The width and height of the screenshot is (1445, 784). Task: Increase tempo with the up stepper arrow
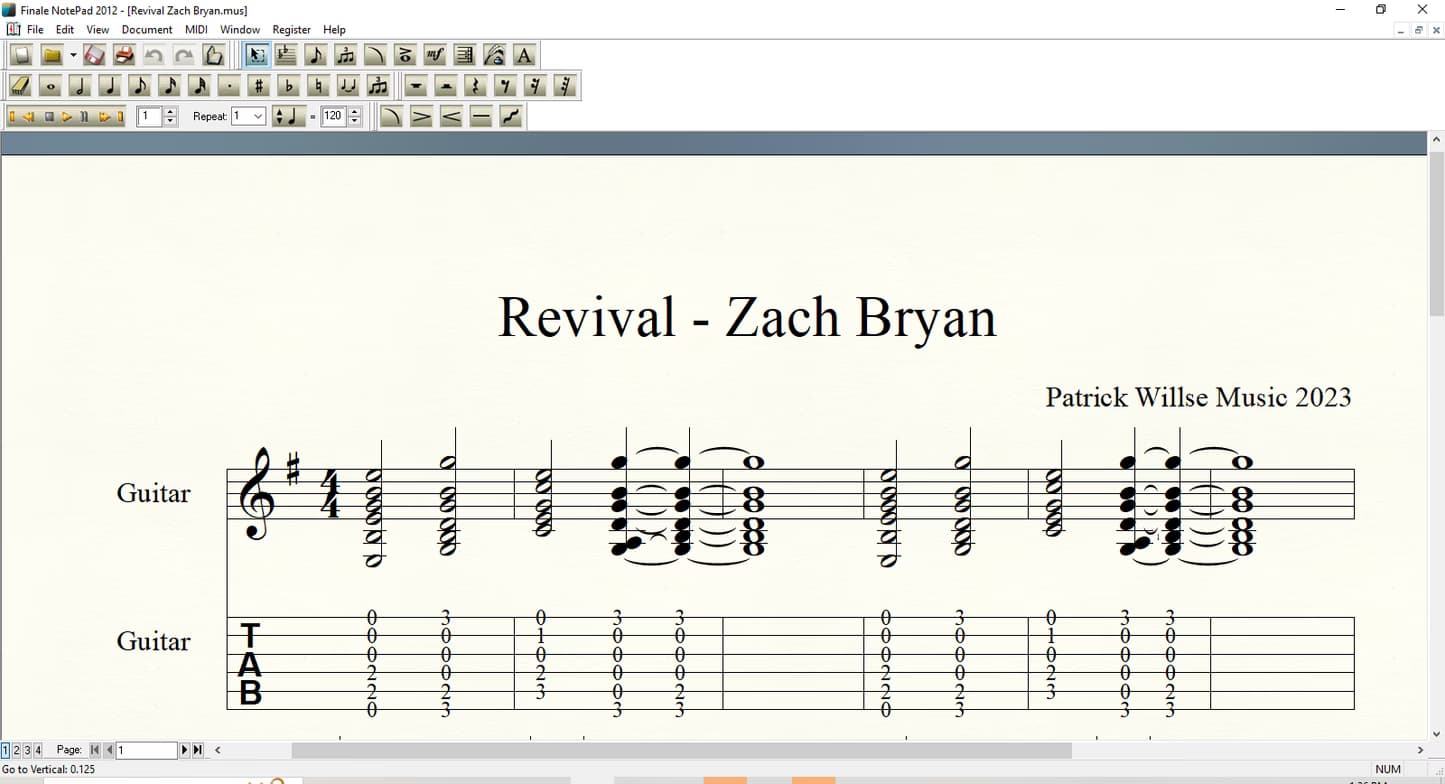354,112
